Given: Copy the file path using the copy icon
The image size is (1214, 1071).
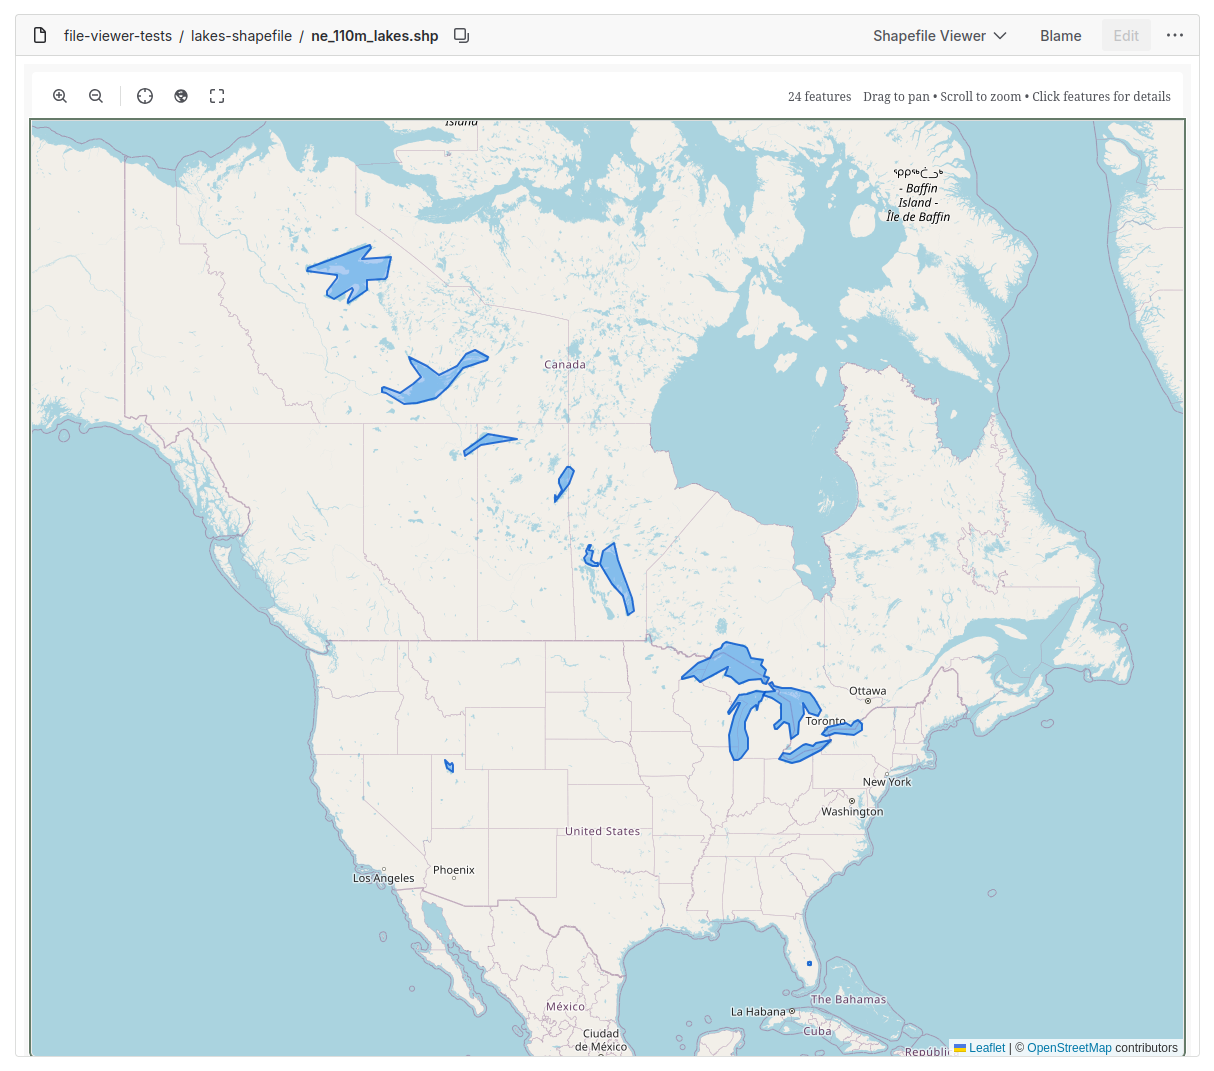Looking at the screenshot, I should coord(460,34).
